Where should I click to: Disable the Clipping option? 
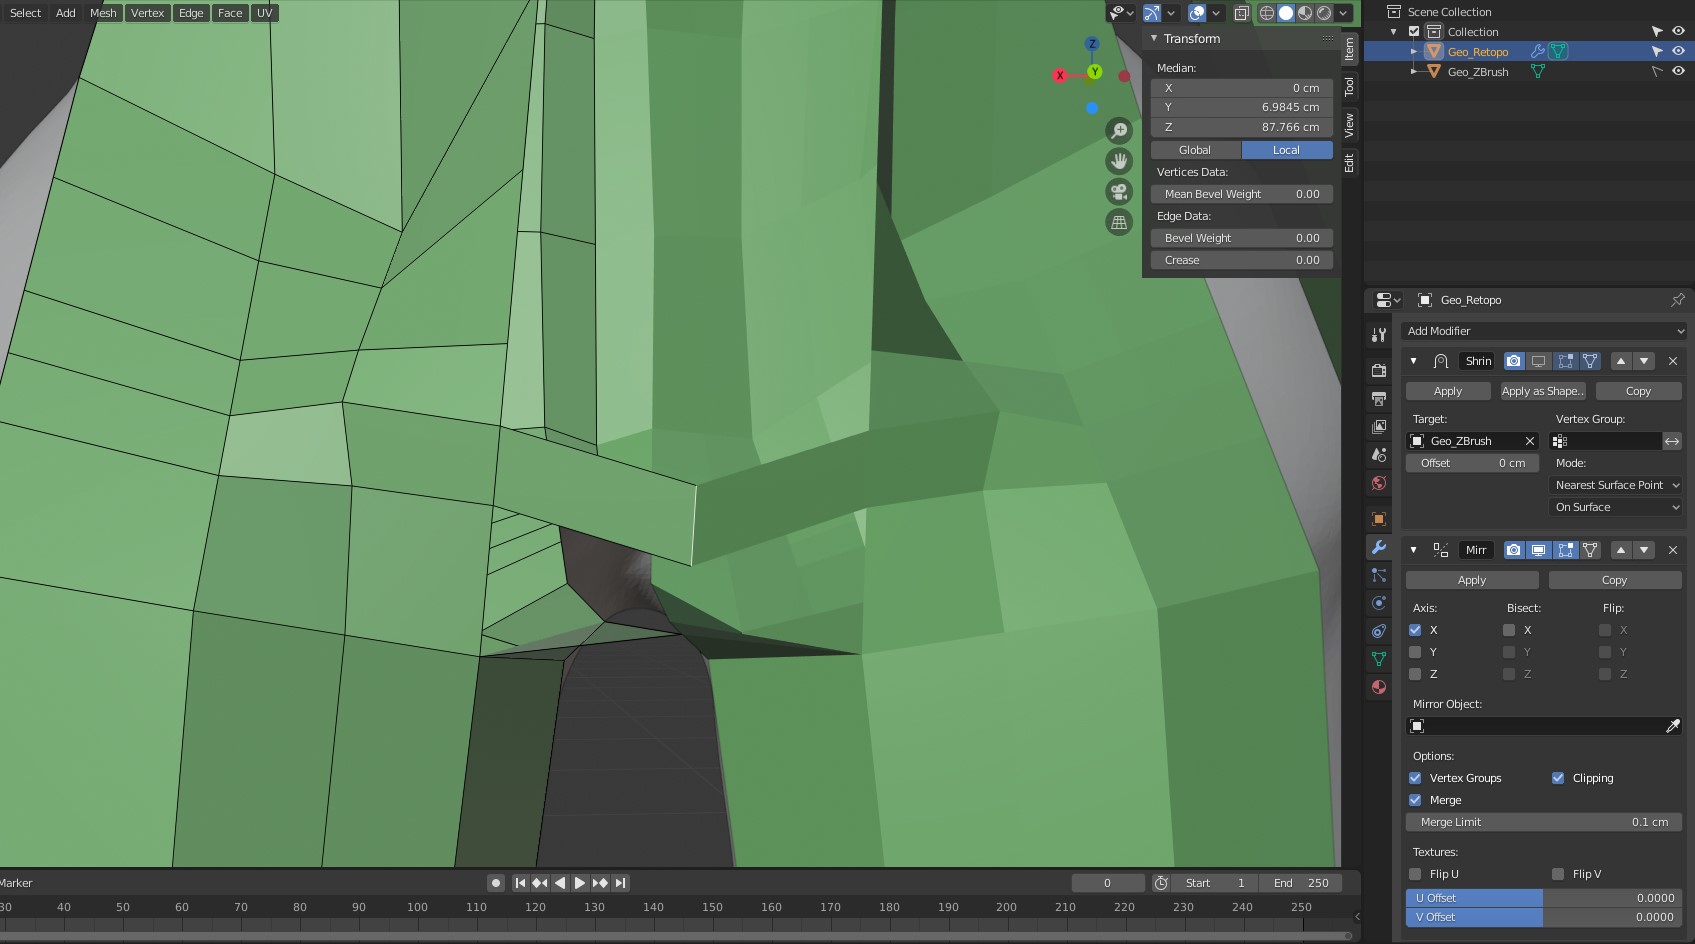[x=1558, y=778]
